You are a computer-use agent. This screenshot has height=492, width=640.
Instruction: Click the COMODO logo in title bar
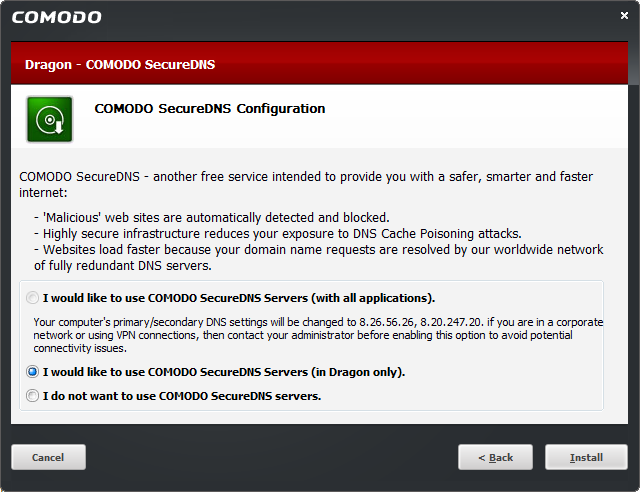tap(56, 17)
